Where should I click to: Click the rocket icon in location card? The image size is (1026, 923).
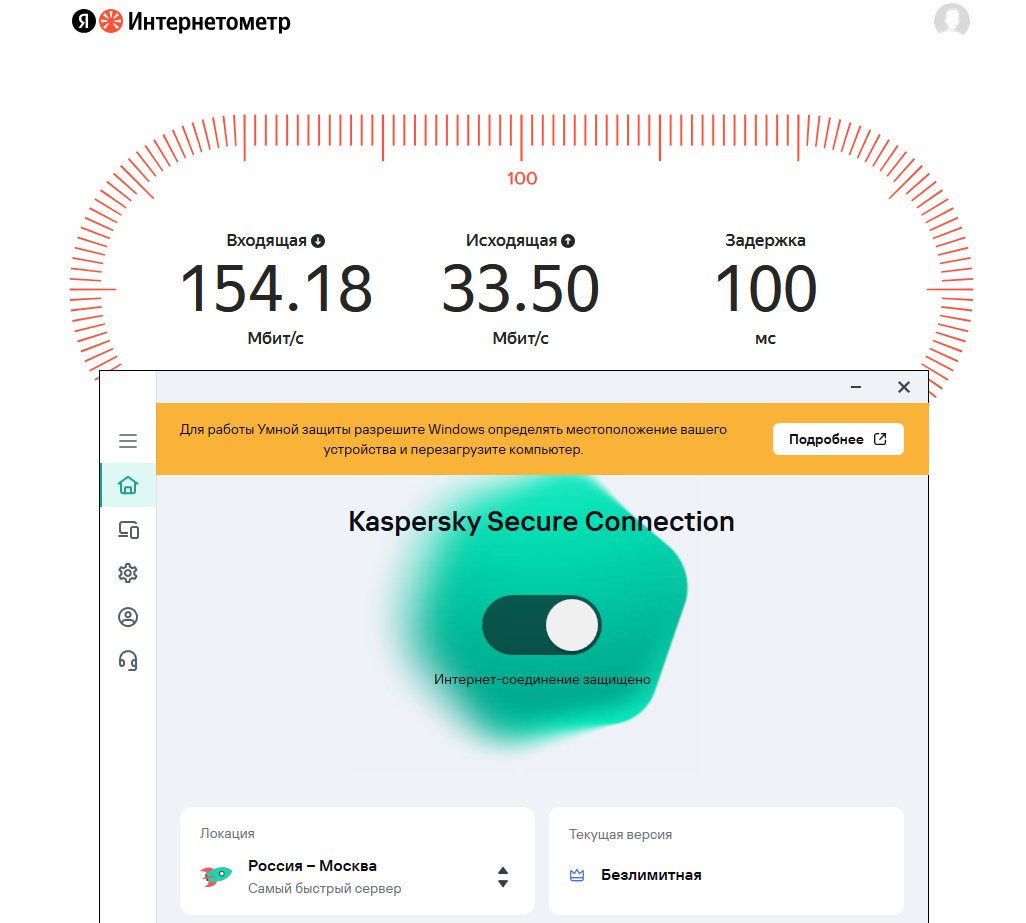[x=217, y=875]
